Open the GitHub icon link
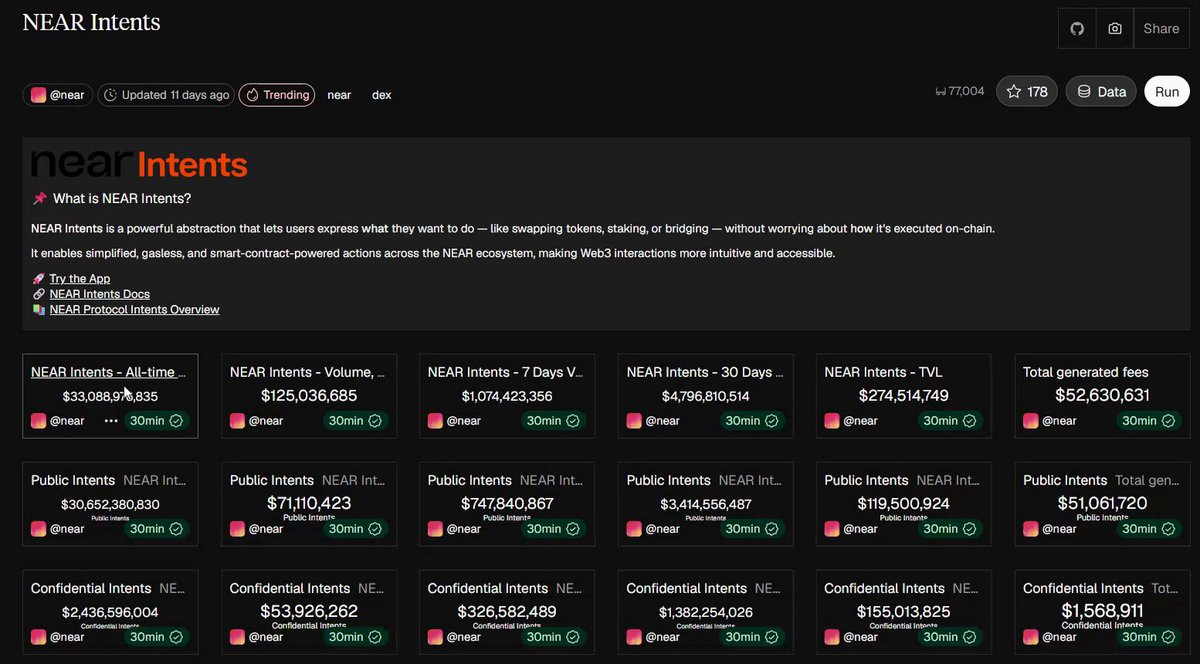 1077,29
